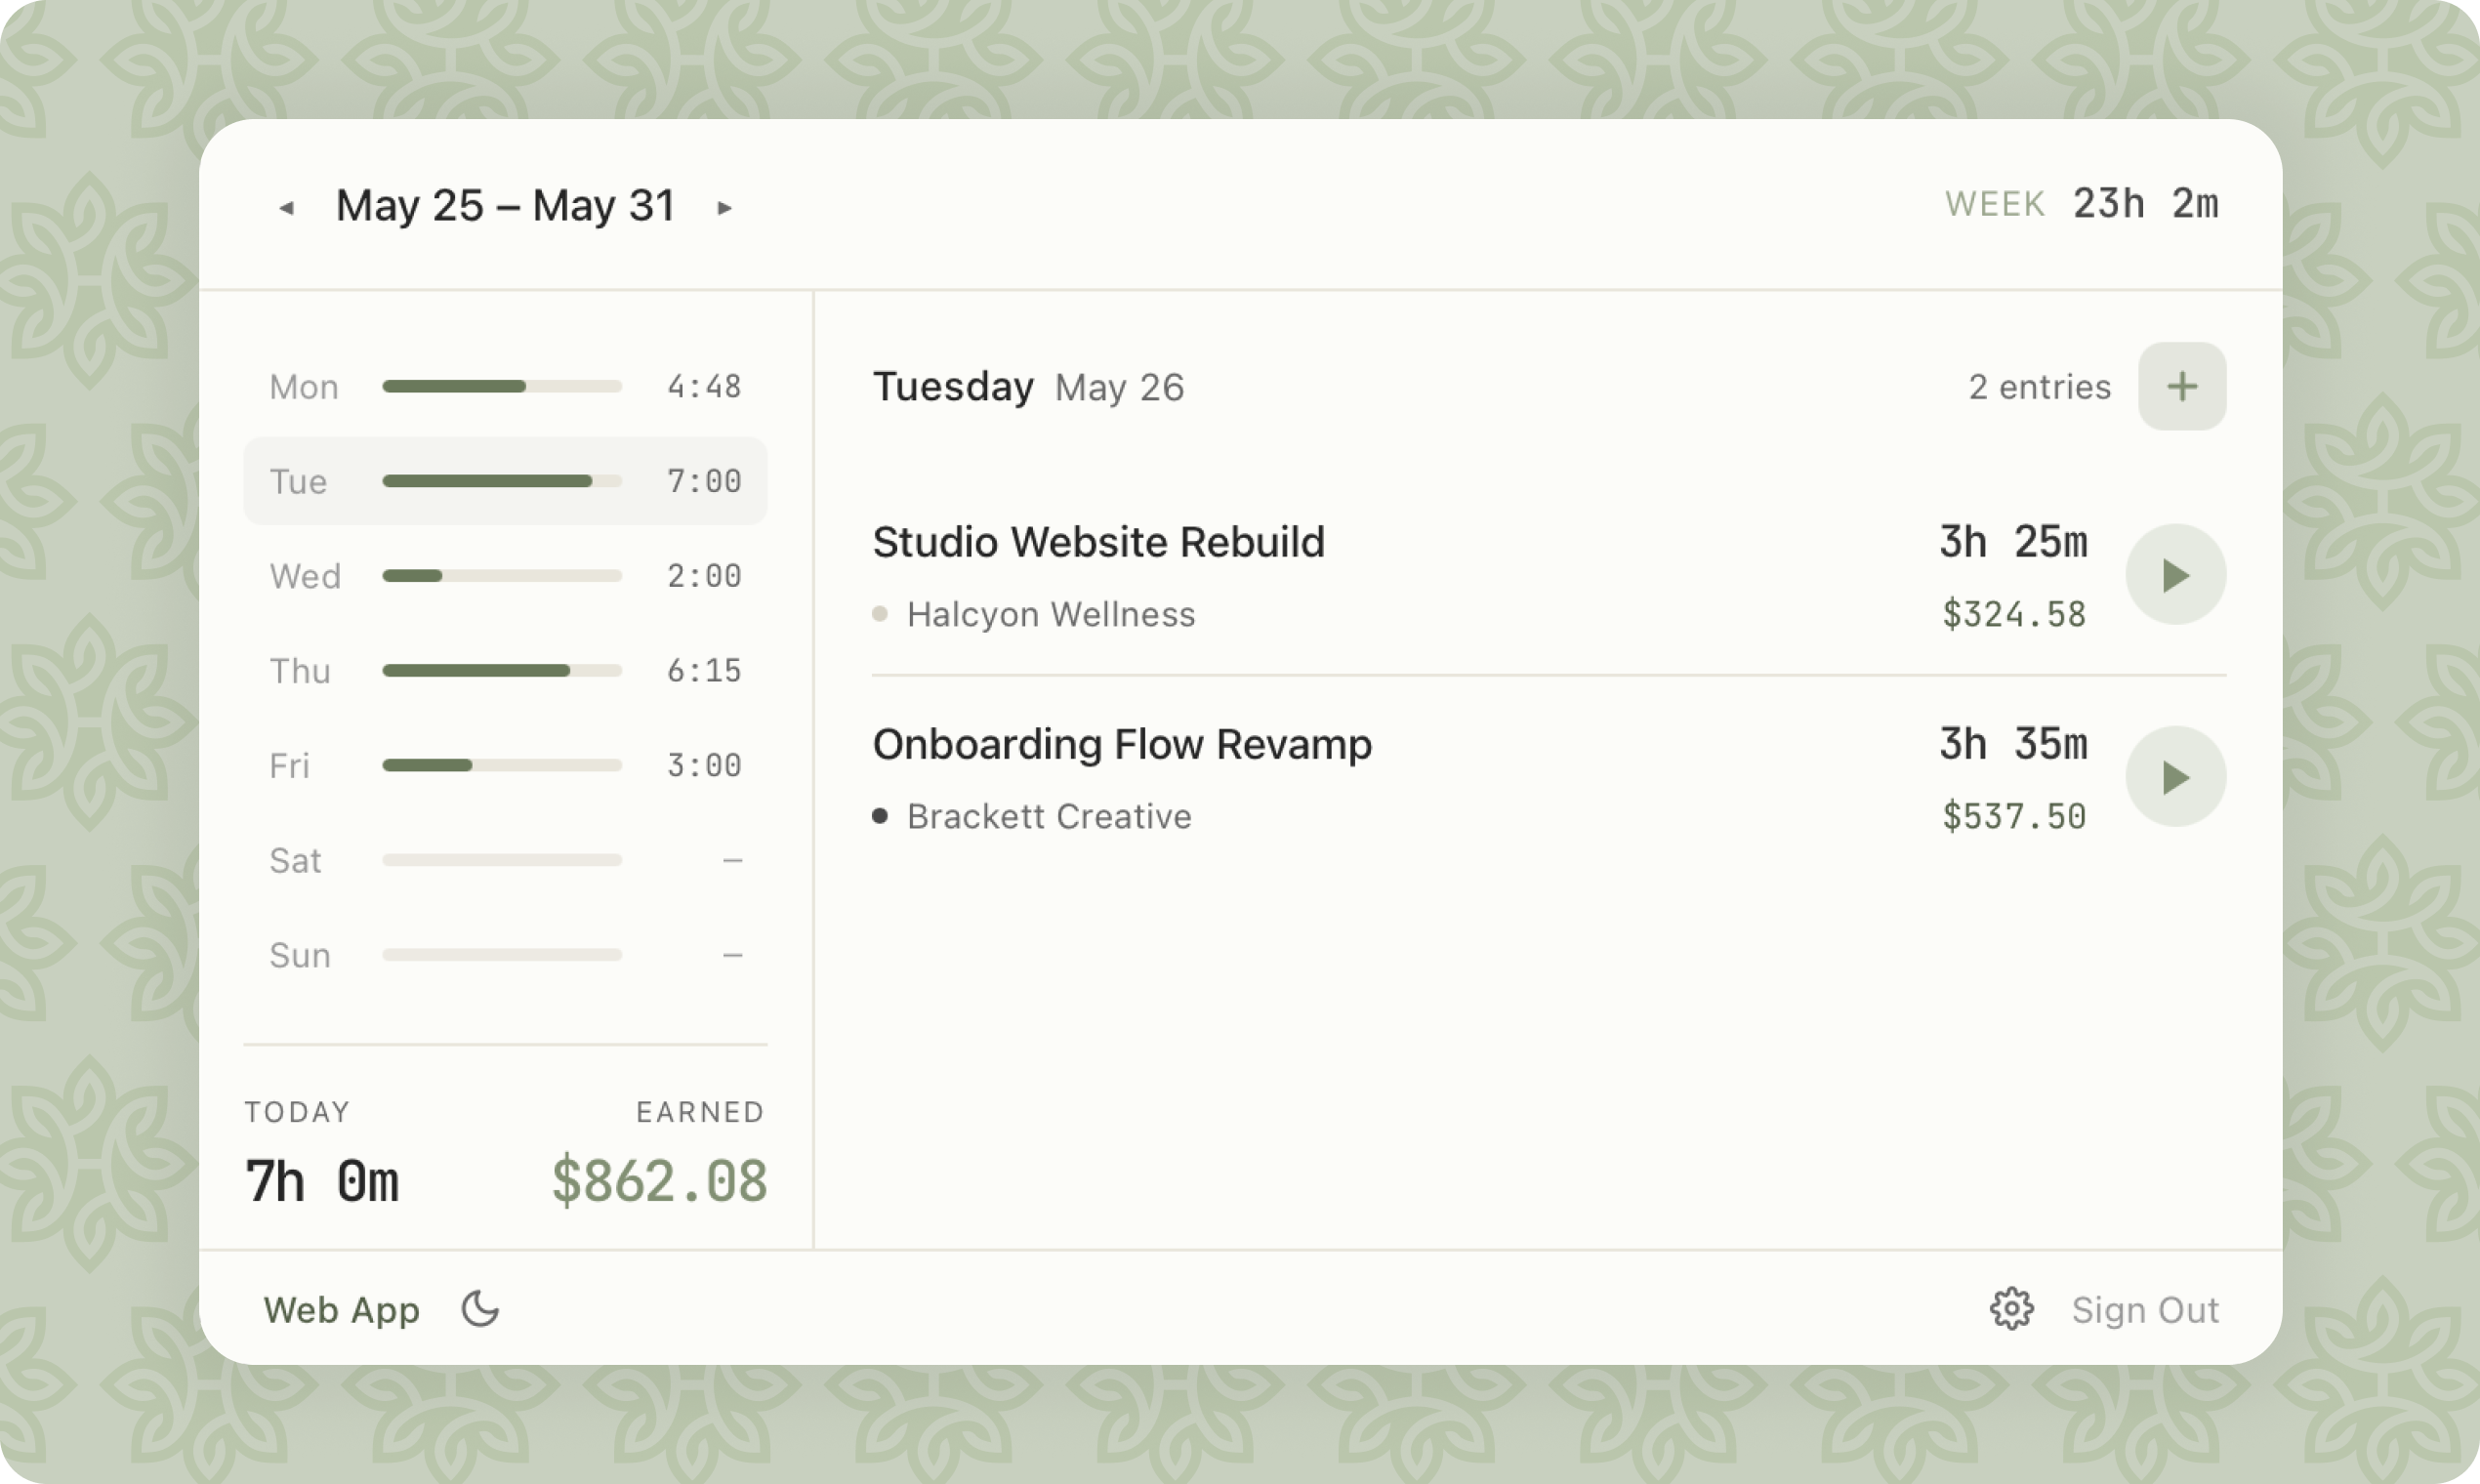
Task: Click Friday's progress bar
Action: click(x=502, y=766)
